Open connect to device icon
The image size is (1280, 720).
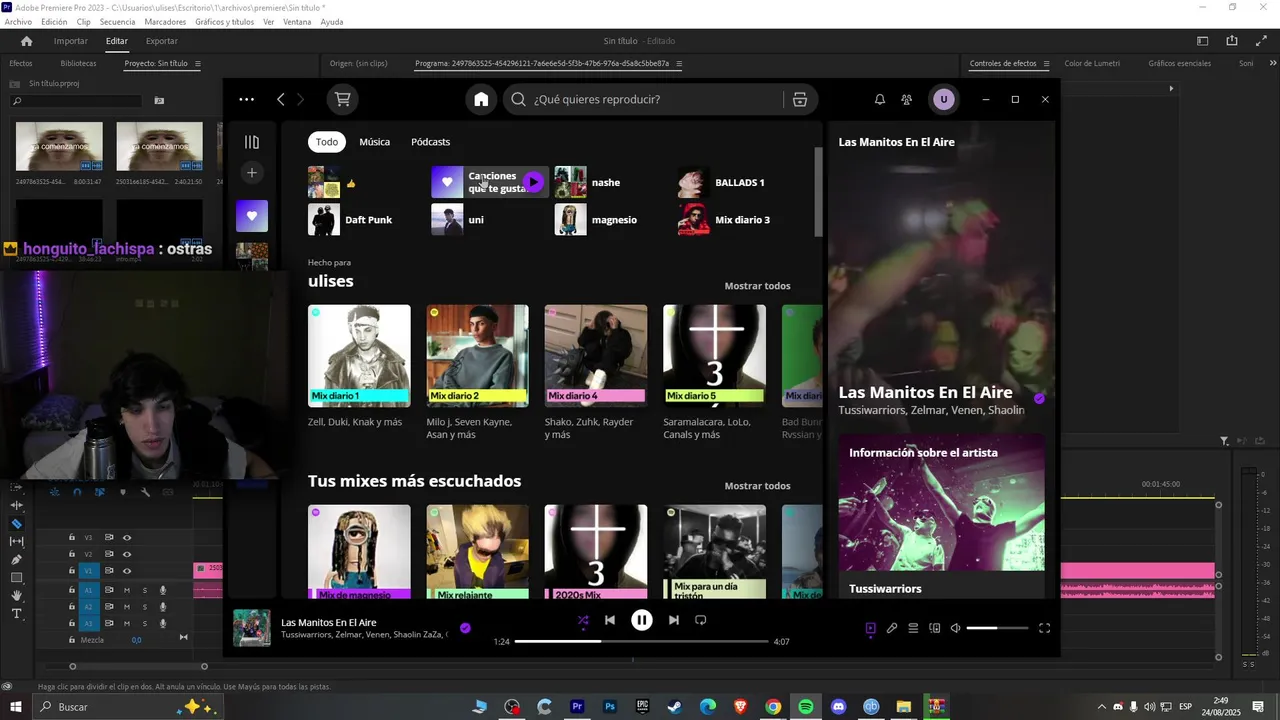935,629
